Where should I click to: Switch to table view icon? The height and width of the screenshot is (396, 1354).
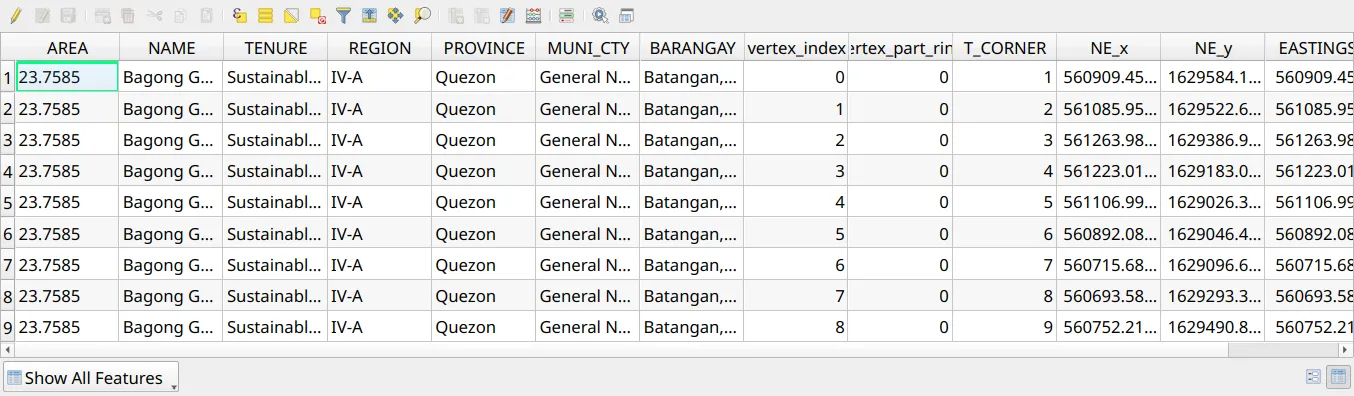click(x=1337, y=377)
